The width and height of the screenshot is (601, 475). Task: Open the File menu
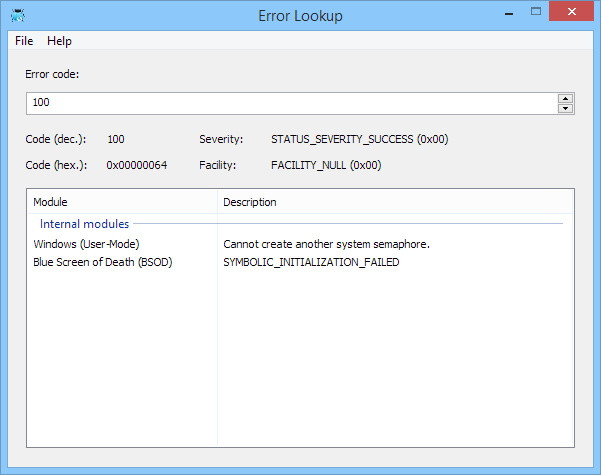(24, 41)
